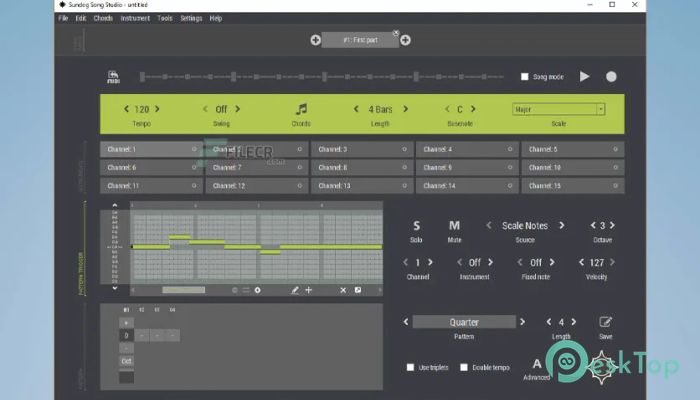Toggle the circle on Channel: 14
The height and width of the screenshot is (400, 700).
(x=510, y=186)
